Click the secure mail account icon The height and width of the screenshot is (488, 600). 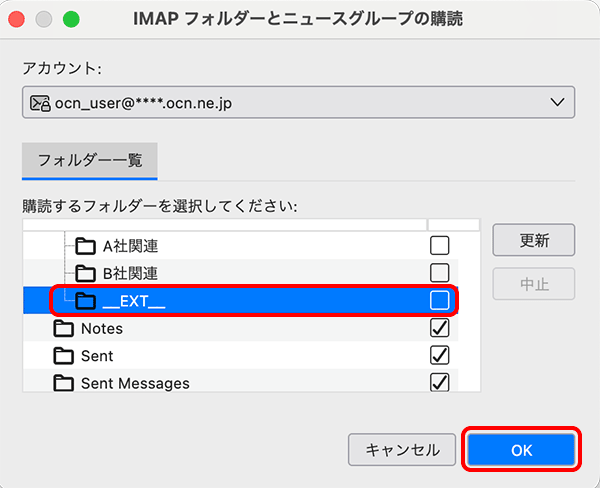40,102
